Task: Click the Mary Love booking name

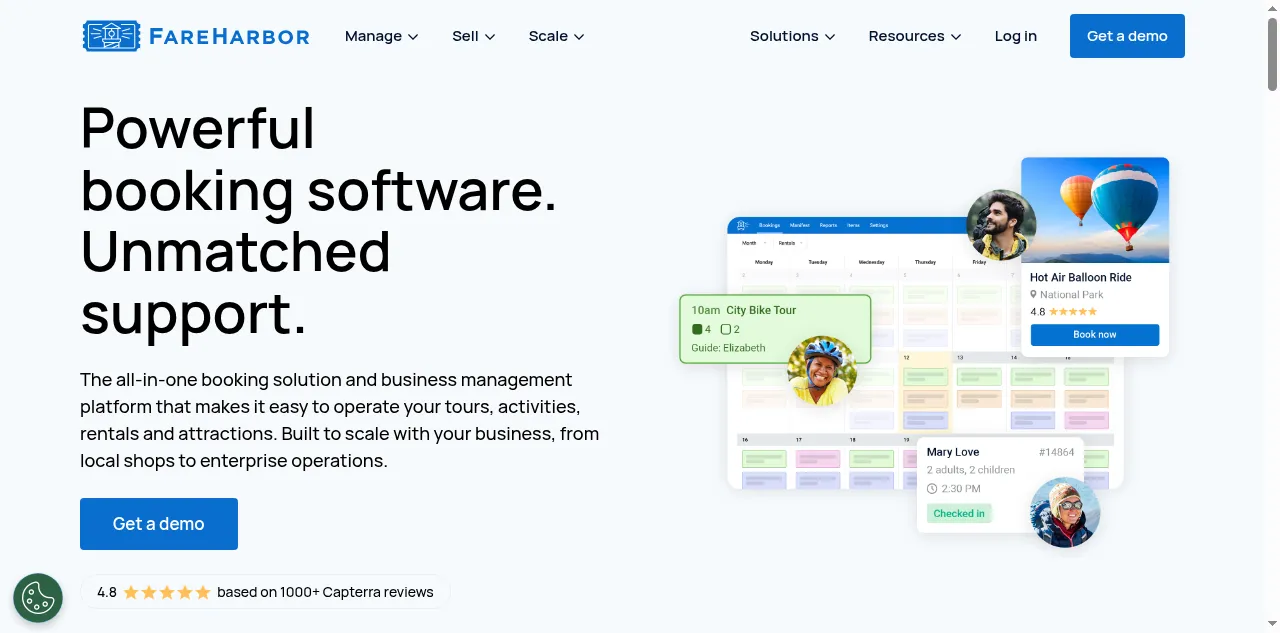Action: pyautogui.click(x=953, y=452)
